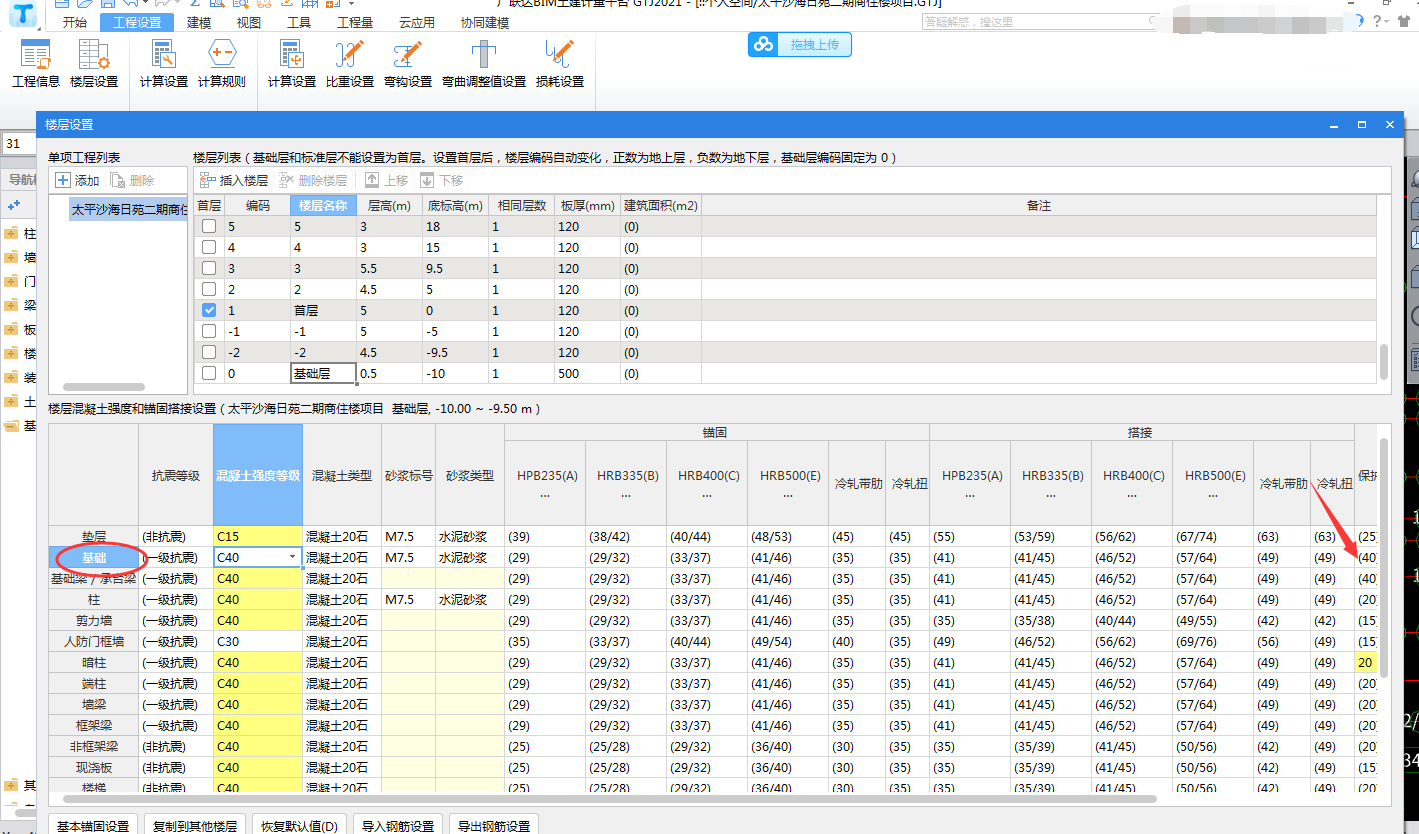Open C40 dropdown in 基础 row
Image resolution: width=1419 pixels, height=834 pixels.
[292, 557]
